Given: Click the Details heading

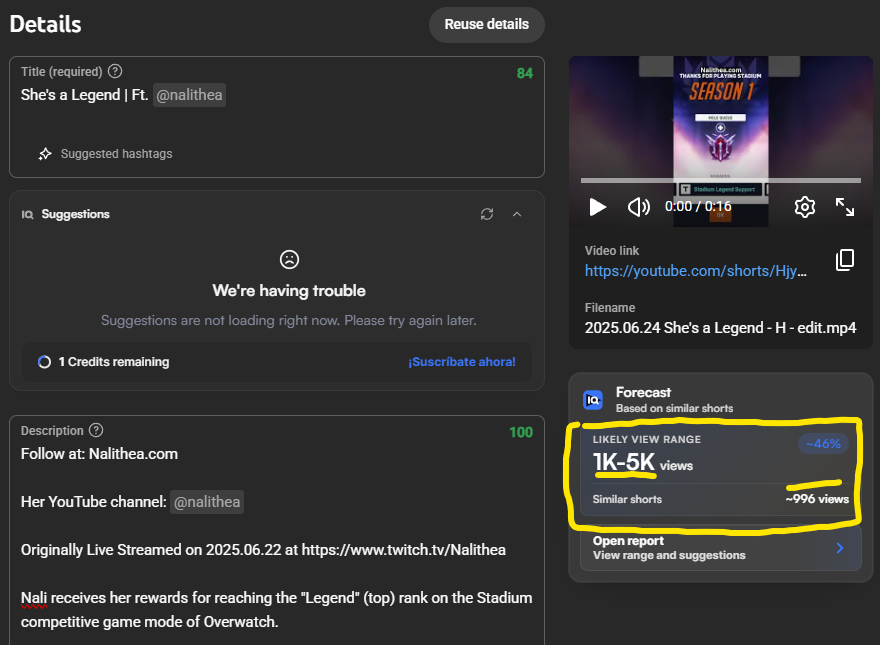Looking at the screenshot, I should click(x=45, y=24).
